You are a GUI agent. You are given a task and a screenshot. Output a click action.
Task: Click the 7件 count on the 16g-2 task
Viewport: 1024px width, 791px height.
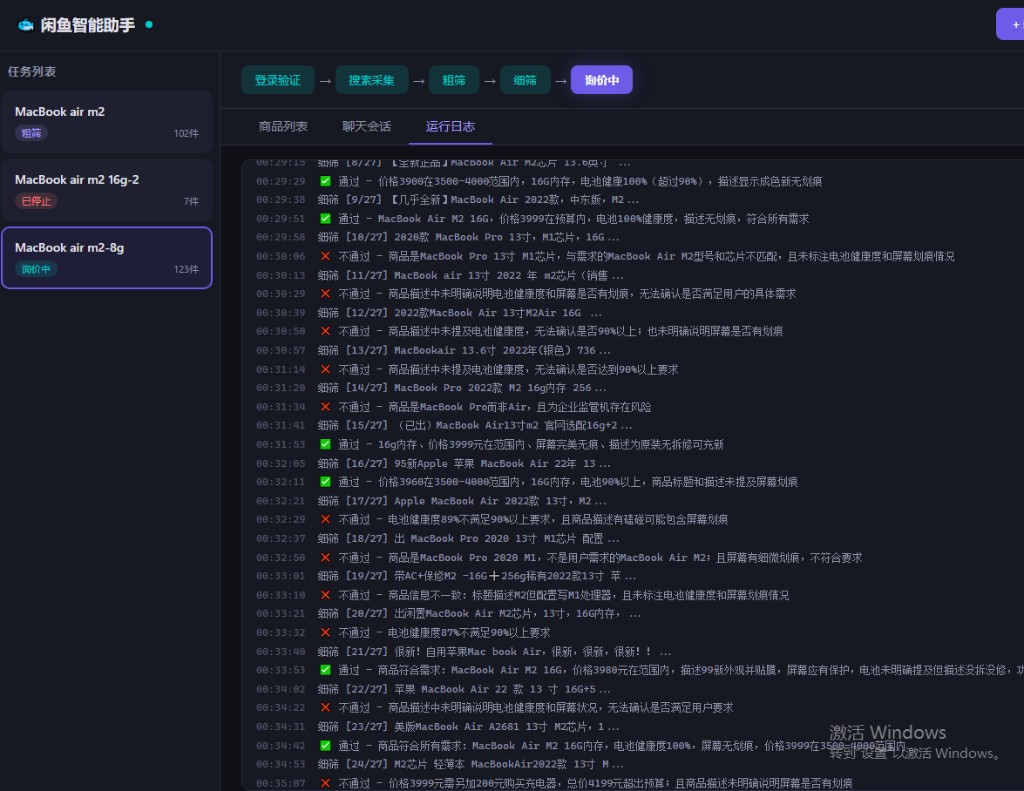[x=191, y=201]
